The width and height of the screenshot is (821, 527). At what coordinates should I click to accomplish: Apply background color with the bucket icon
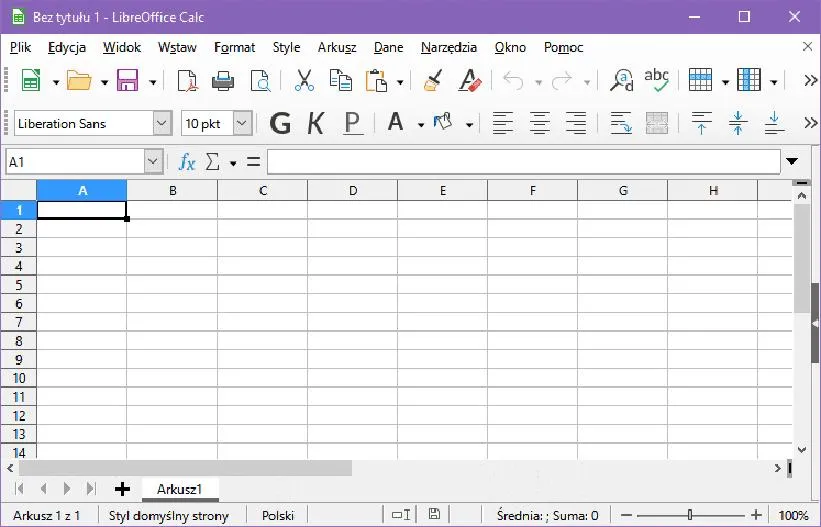pos(443,123)
